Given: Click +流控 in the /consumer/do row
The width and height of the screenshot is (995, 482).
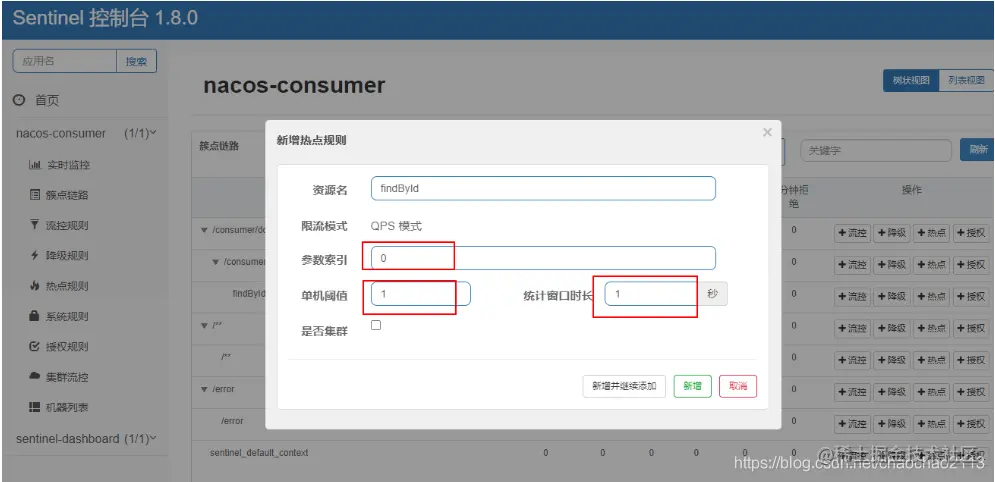Looking at the screenshot, I should coord(852,233).
